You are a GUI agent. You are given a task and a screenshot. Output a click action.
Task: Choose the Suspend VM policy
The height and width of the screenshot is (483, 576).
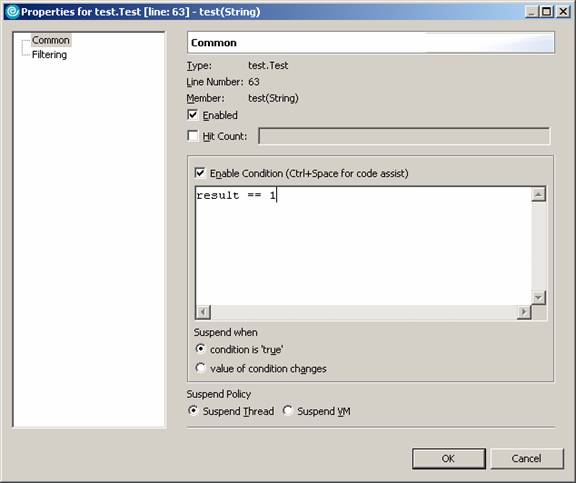[x=288, y=410]
